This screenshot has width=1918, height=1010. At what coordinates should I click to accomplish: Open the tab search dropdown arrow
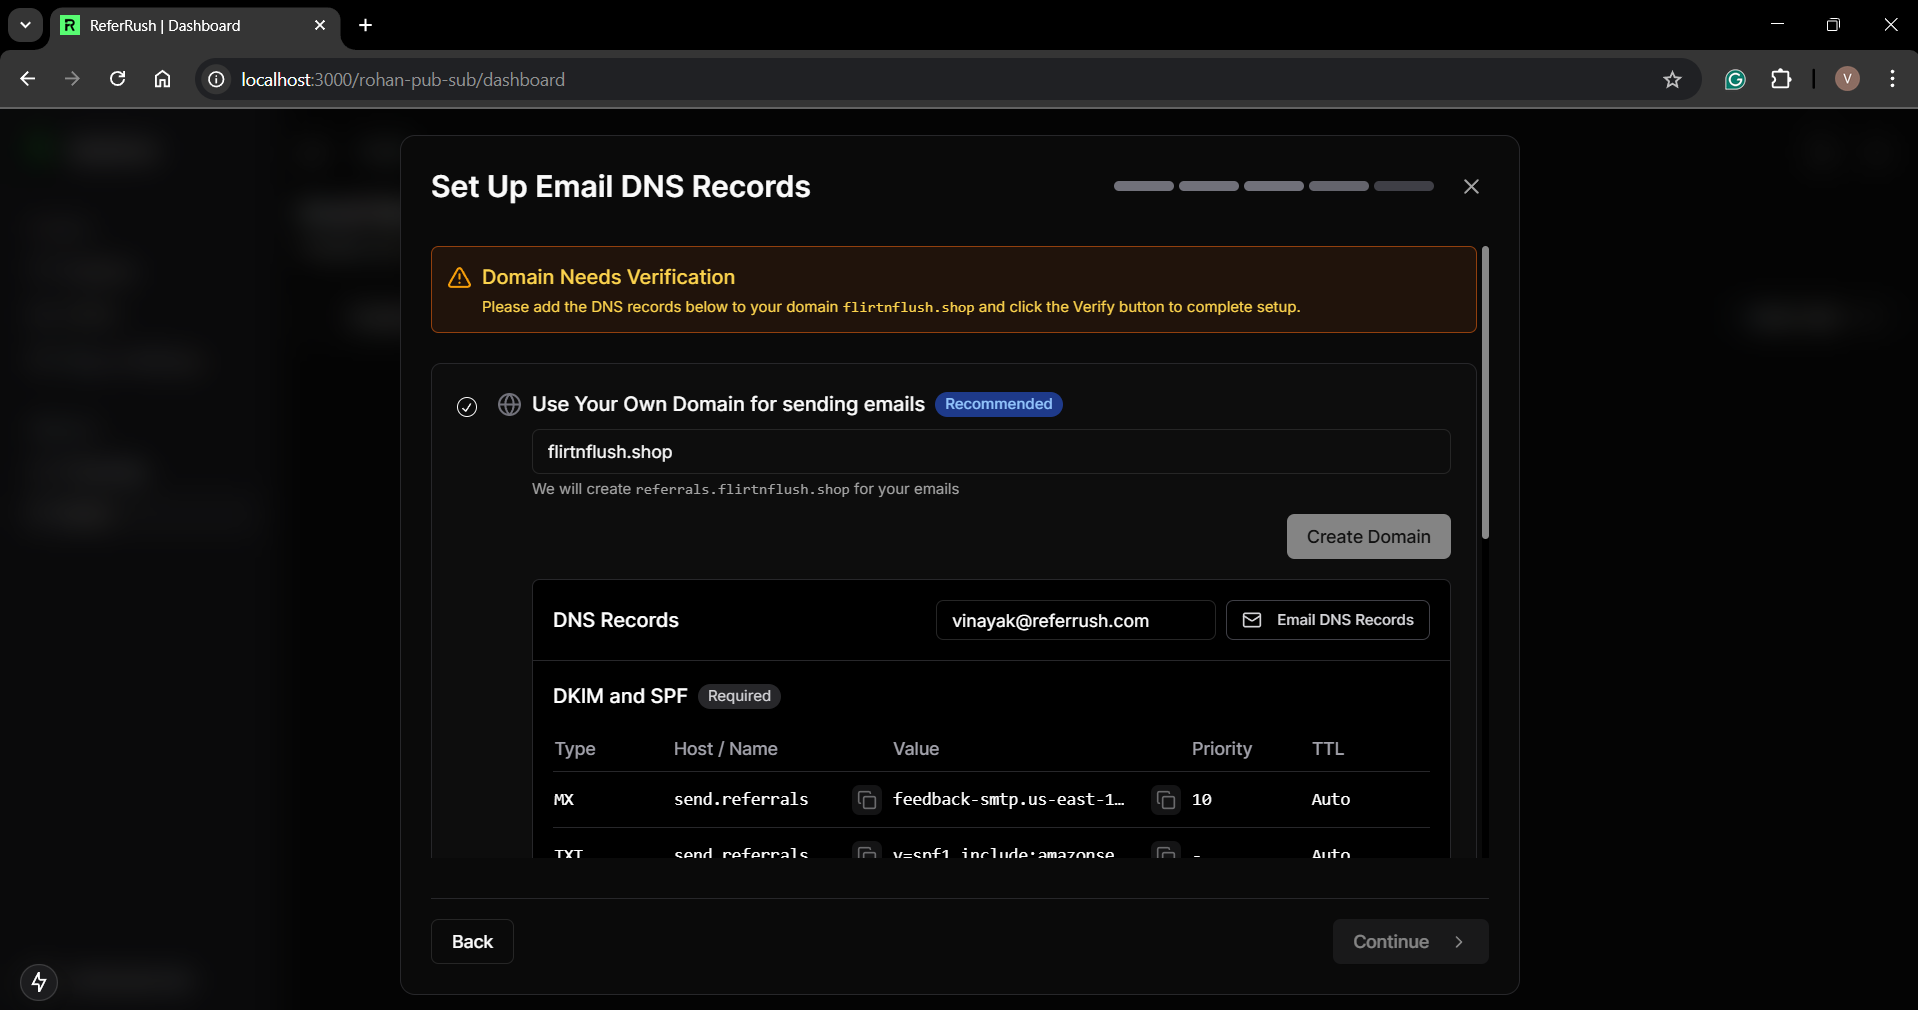tap(25, 25)
